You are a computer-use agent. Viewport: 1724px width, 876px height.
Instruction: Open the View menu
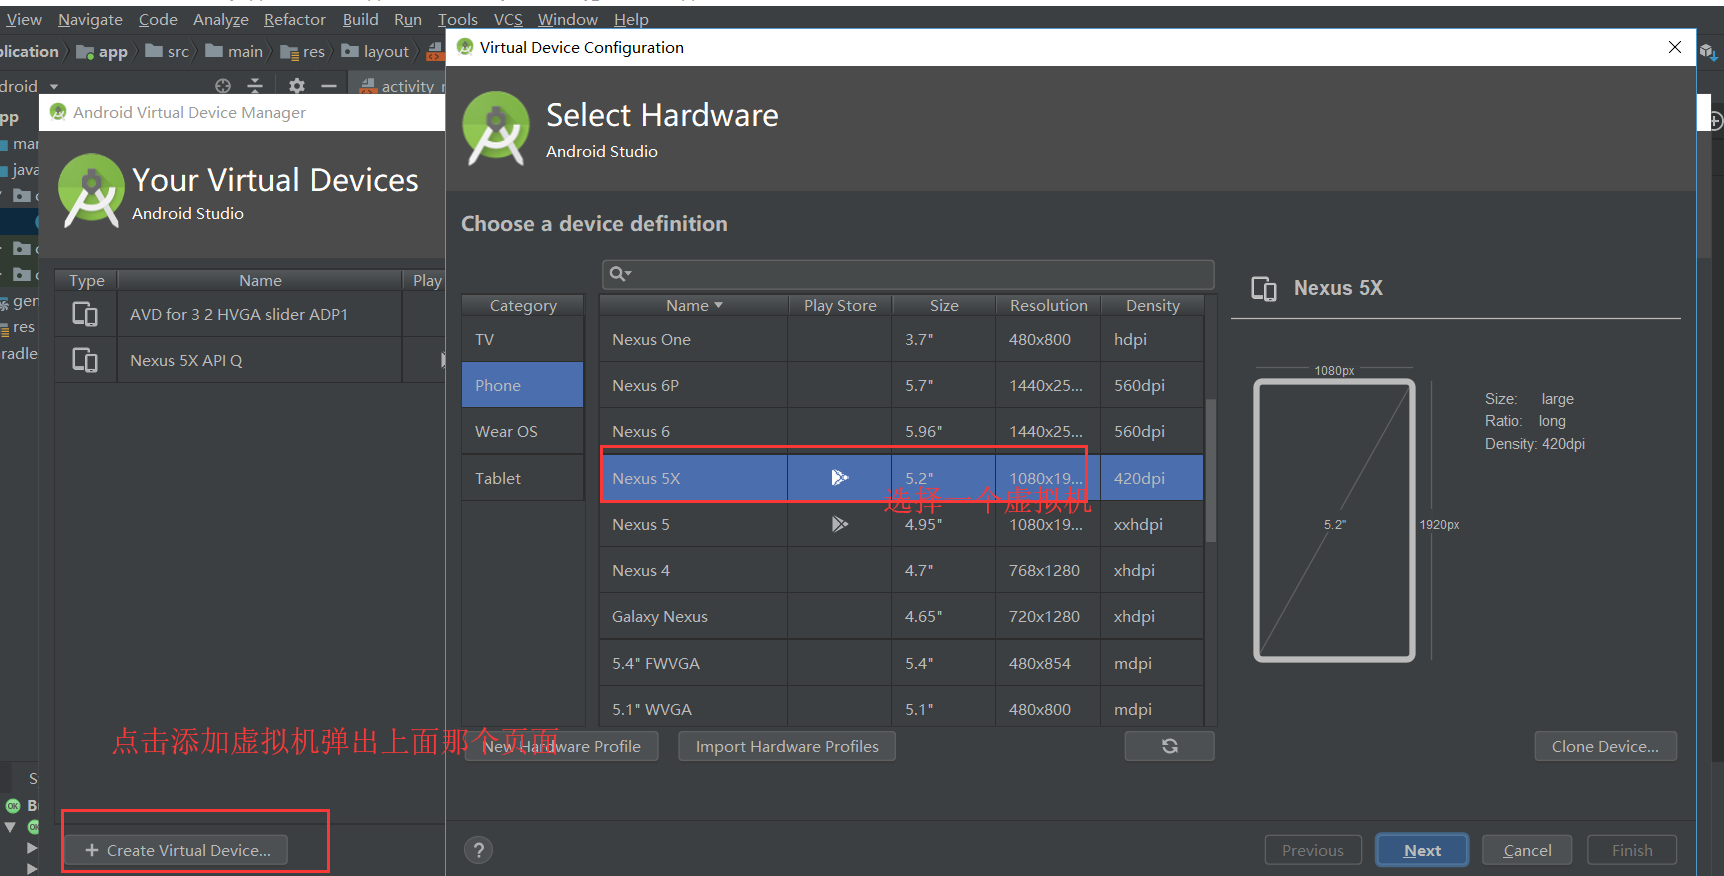point(24,19)
